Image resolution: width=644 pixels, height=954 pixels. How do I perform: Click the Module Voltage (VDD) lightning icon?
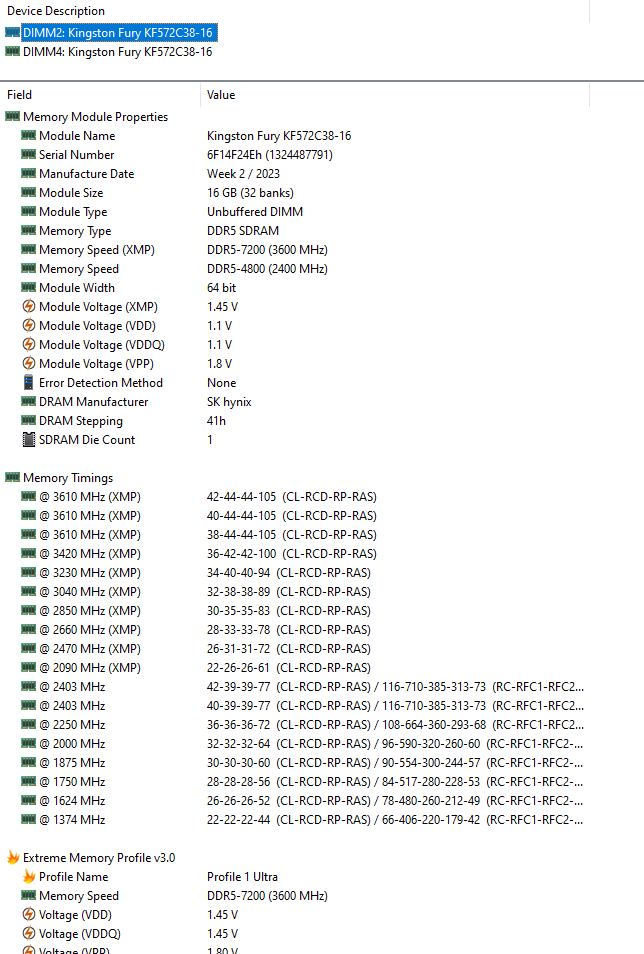(29, 325)
